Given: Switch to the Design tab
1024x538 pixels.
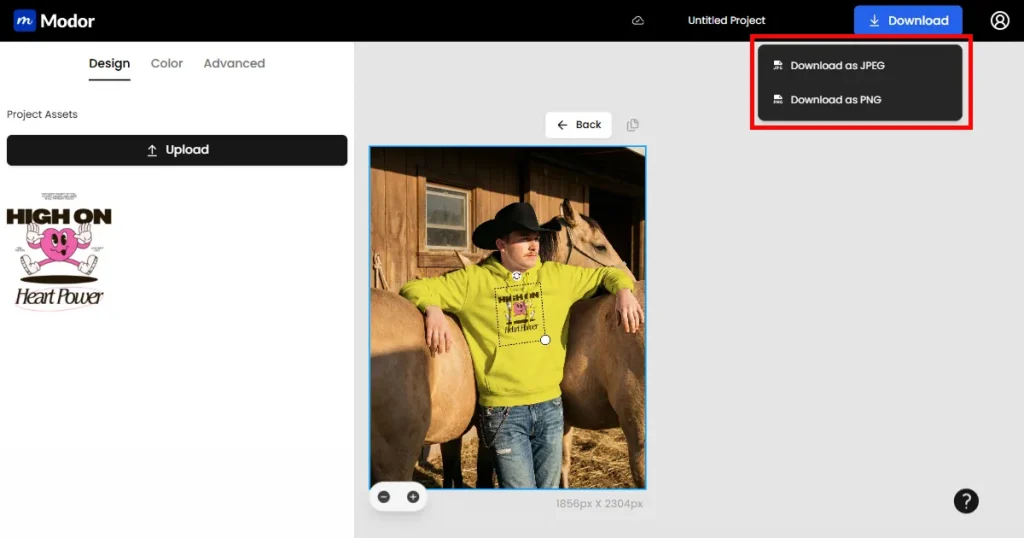Looking at the screenshot, I should click(109, 63).
